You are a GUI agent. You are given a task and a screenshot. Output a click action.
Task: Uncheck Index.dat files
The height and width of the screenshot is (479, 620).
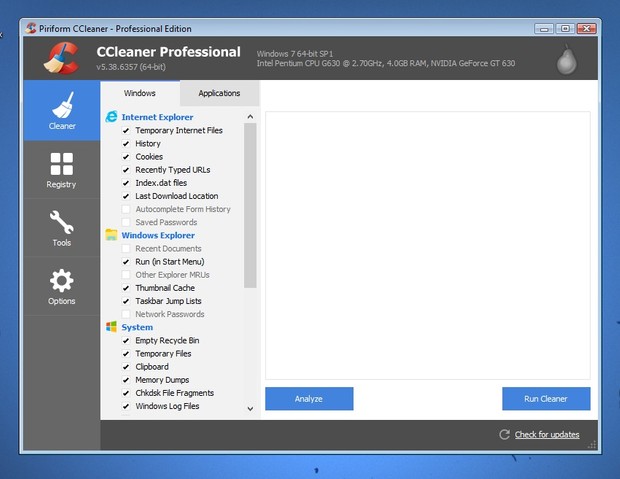click(126, 183)
